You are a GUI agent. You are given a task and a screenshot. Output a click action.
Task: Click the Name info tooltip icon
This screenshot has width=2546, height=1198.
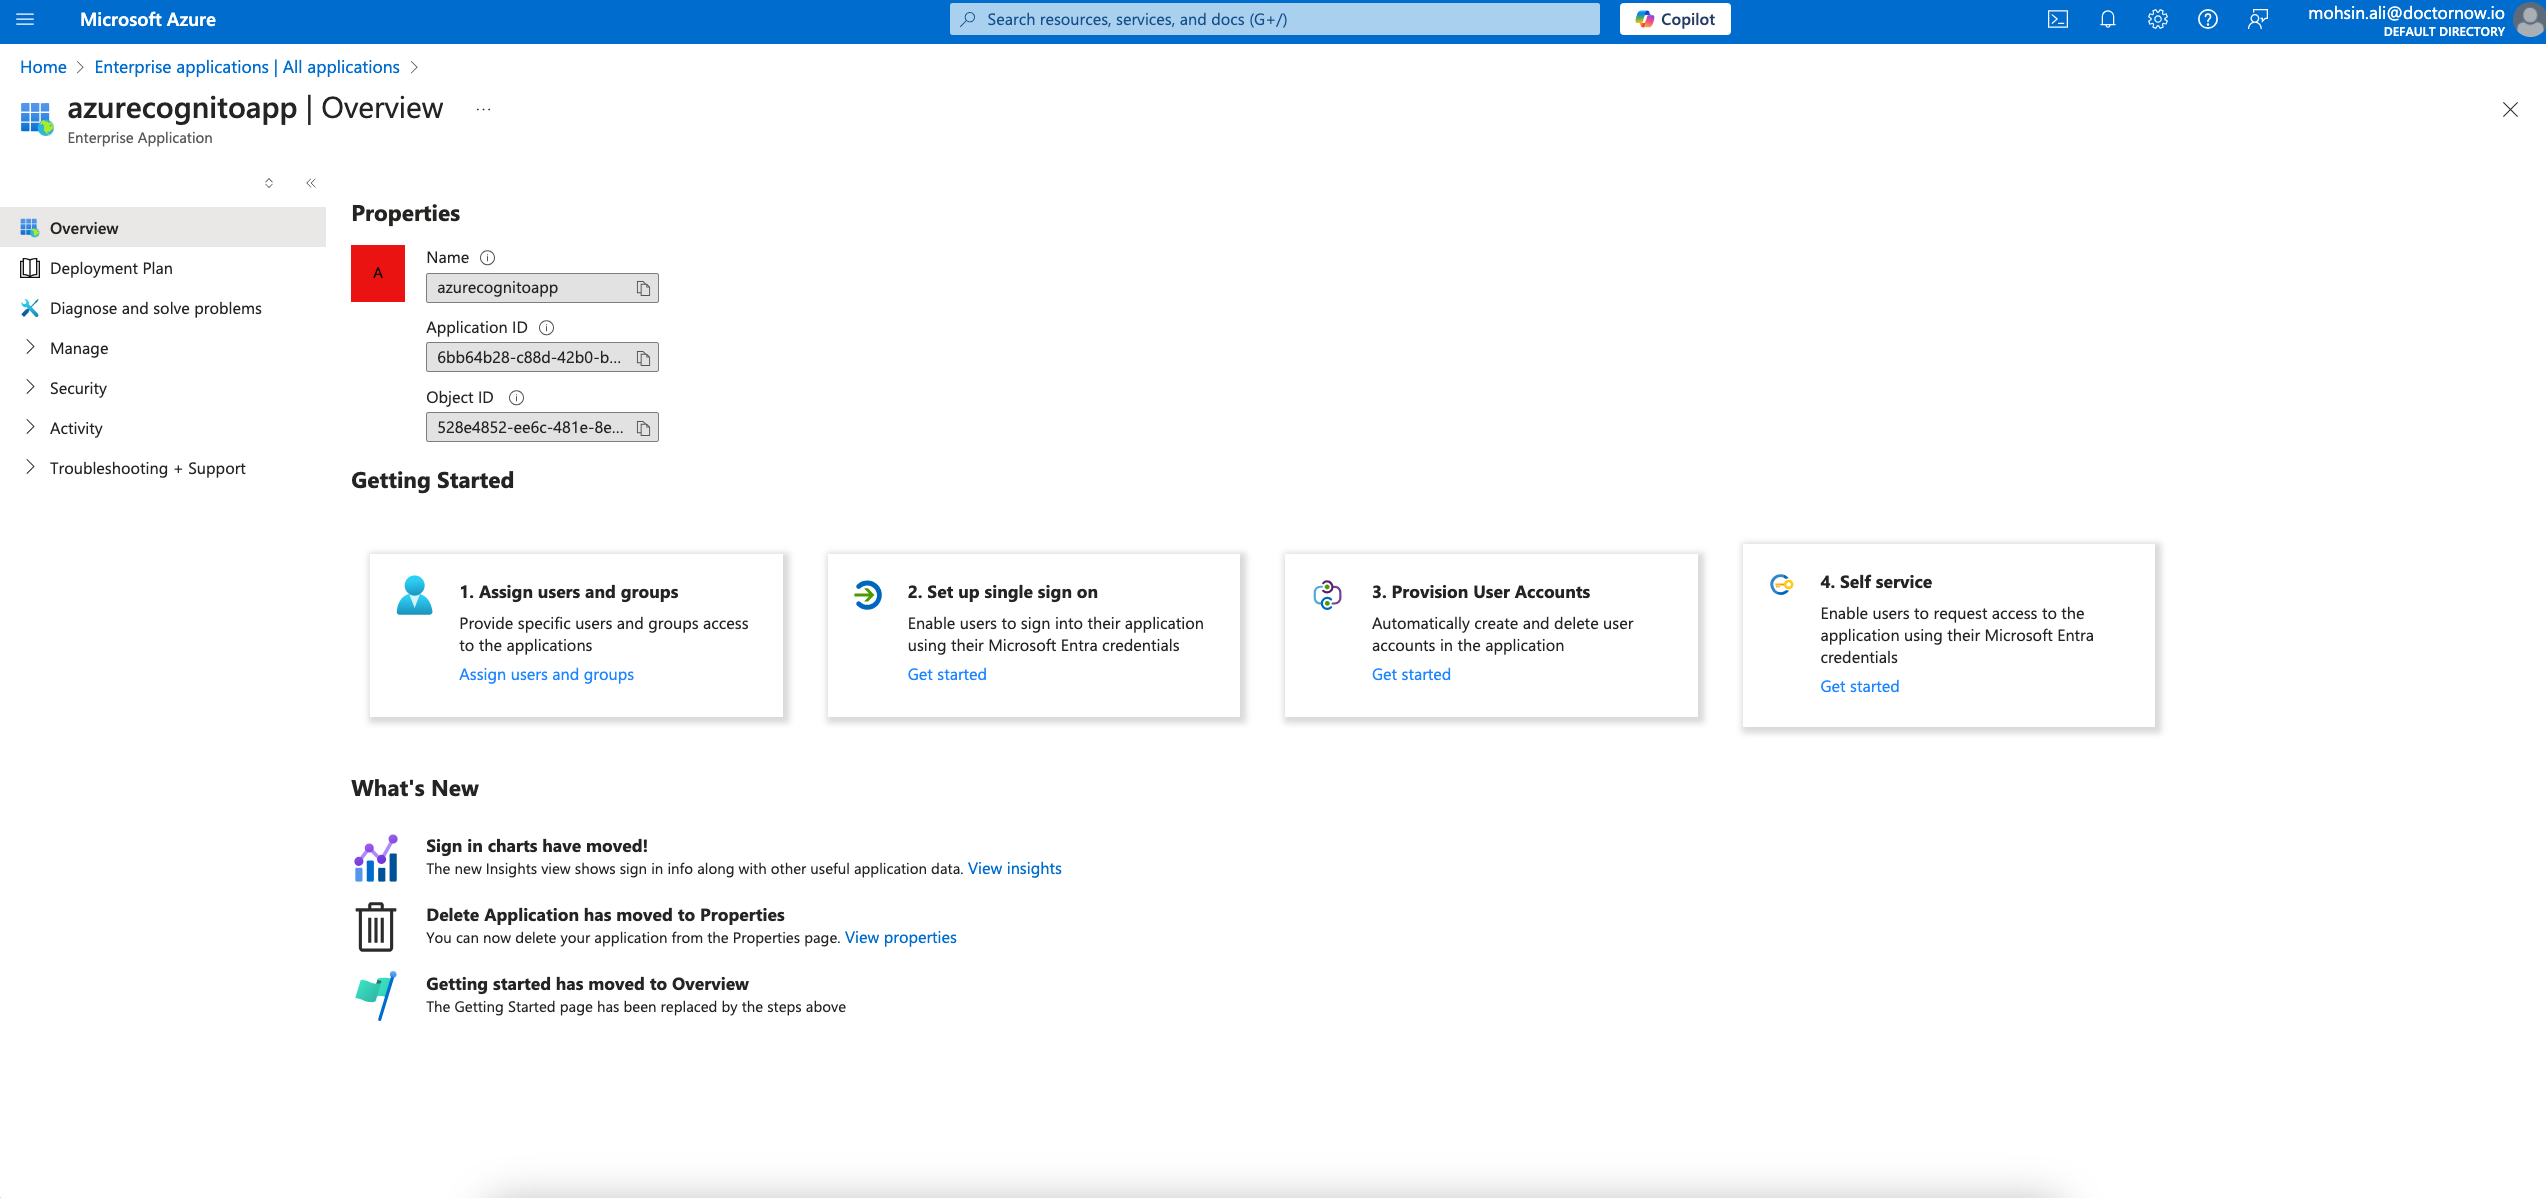tap(487, 258)
